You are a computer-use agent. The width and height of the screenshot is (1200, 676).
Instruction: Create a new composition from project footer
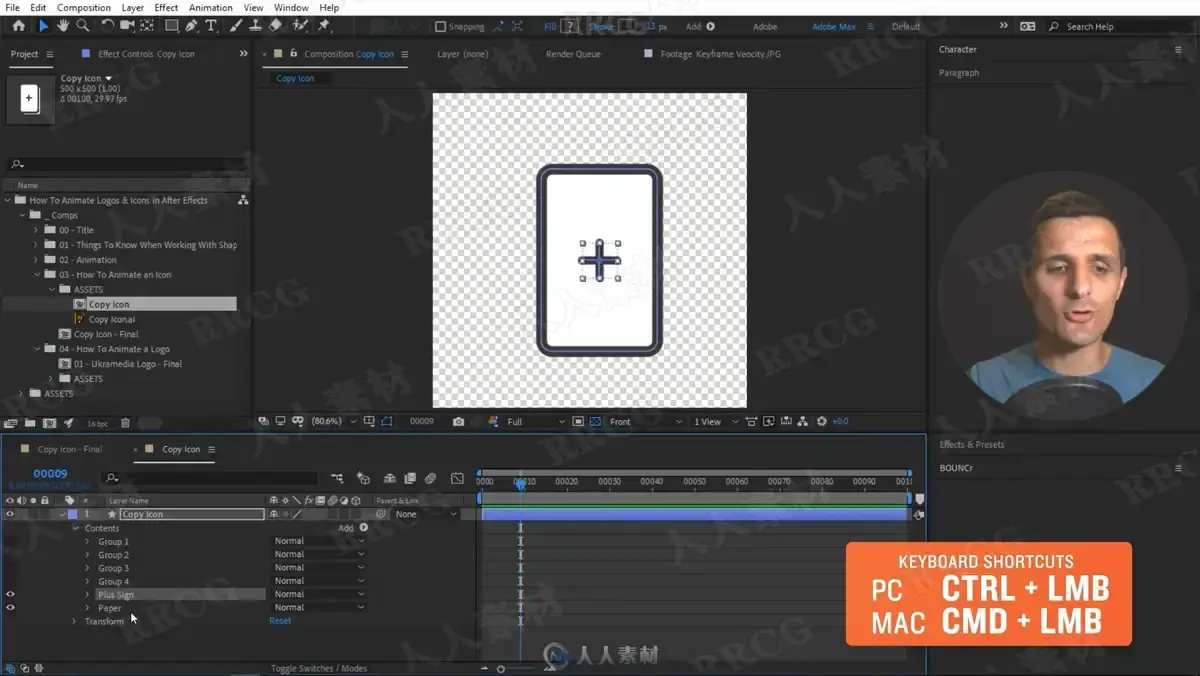point(49,423)
